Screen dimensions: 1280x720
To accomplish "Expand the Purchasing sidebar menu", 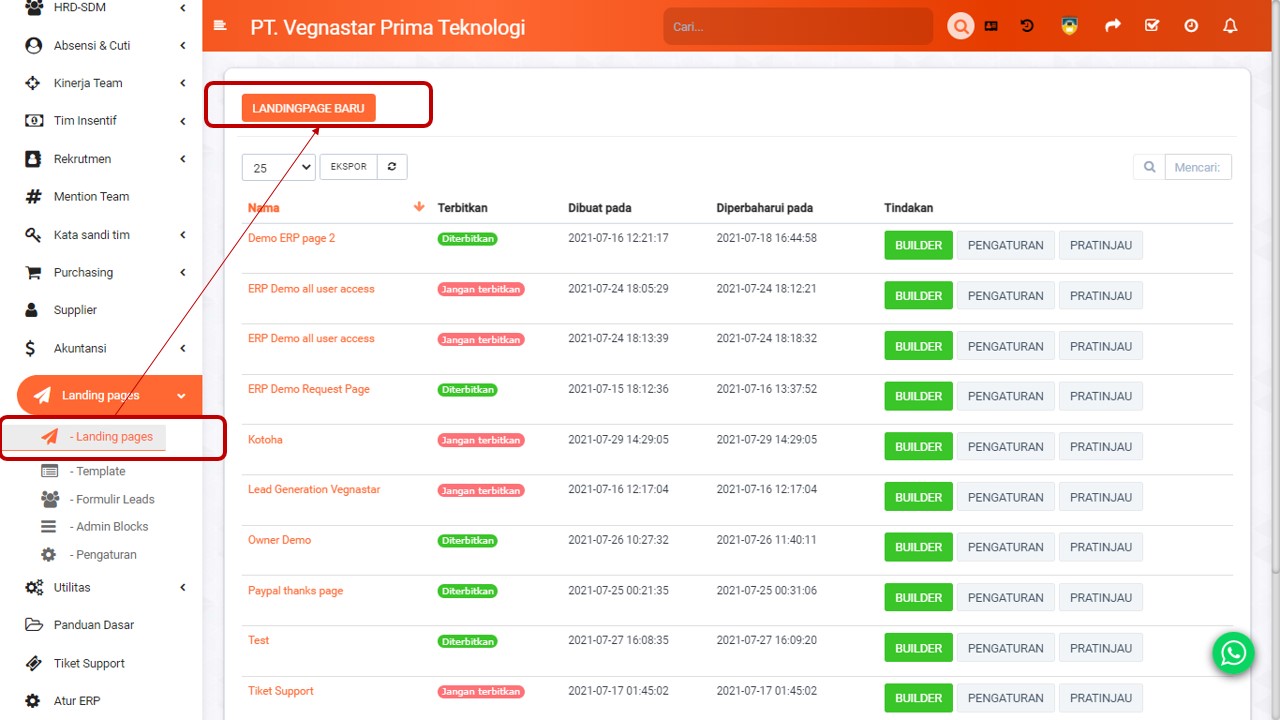I will click(x=105, y=272).
